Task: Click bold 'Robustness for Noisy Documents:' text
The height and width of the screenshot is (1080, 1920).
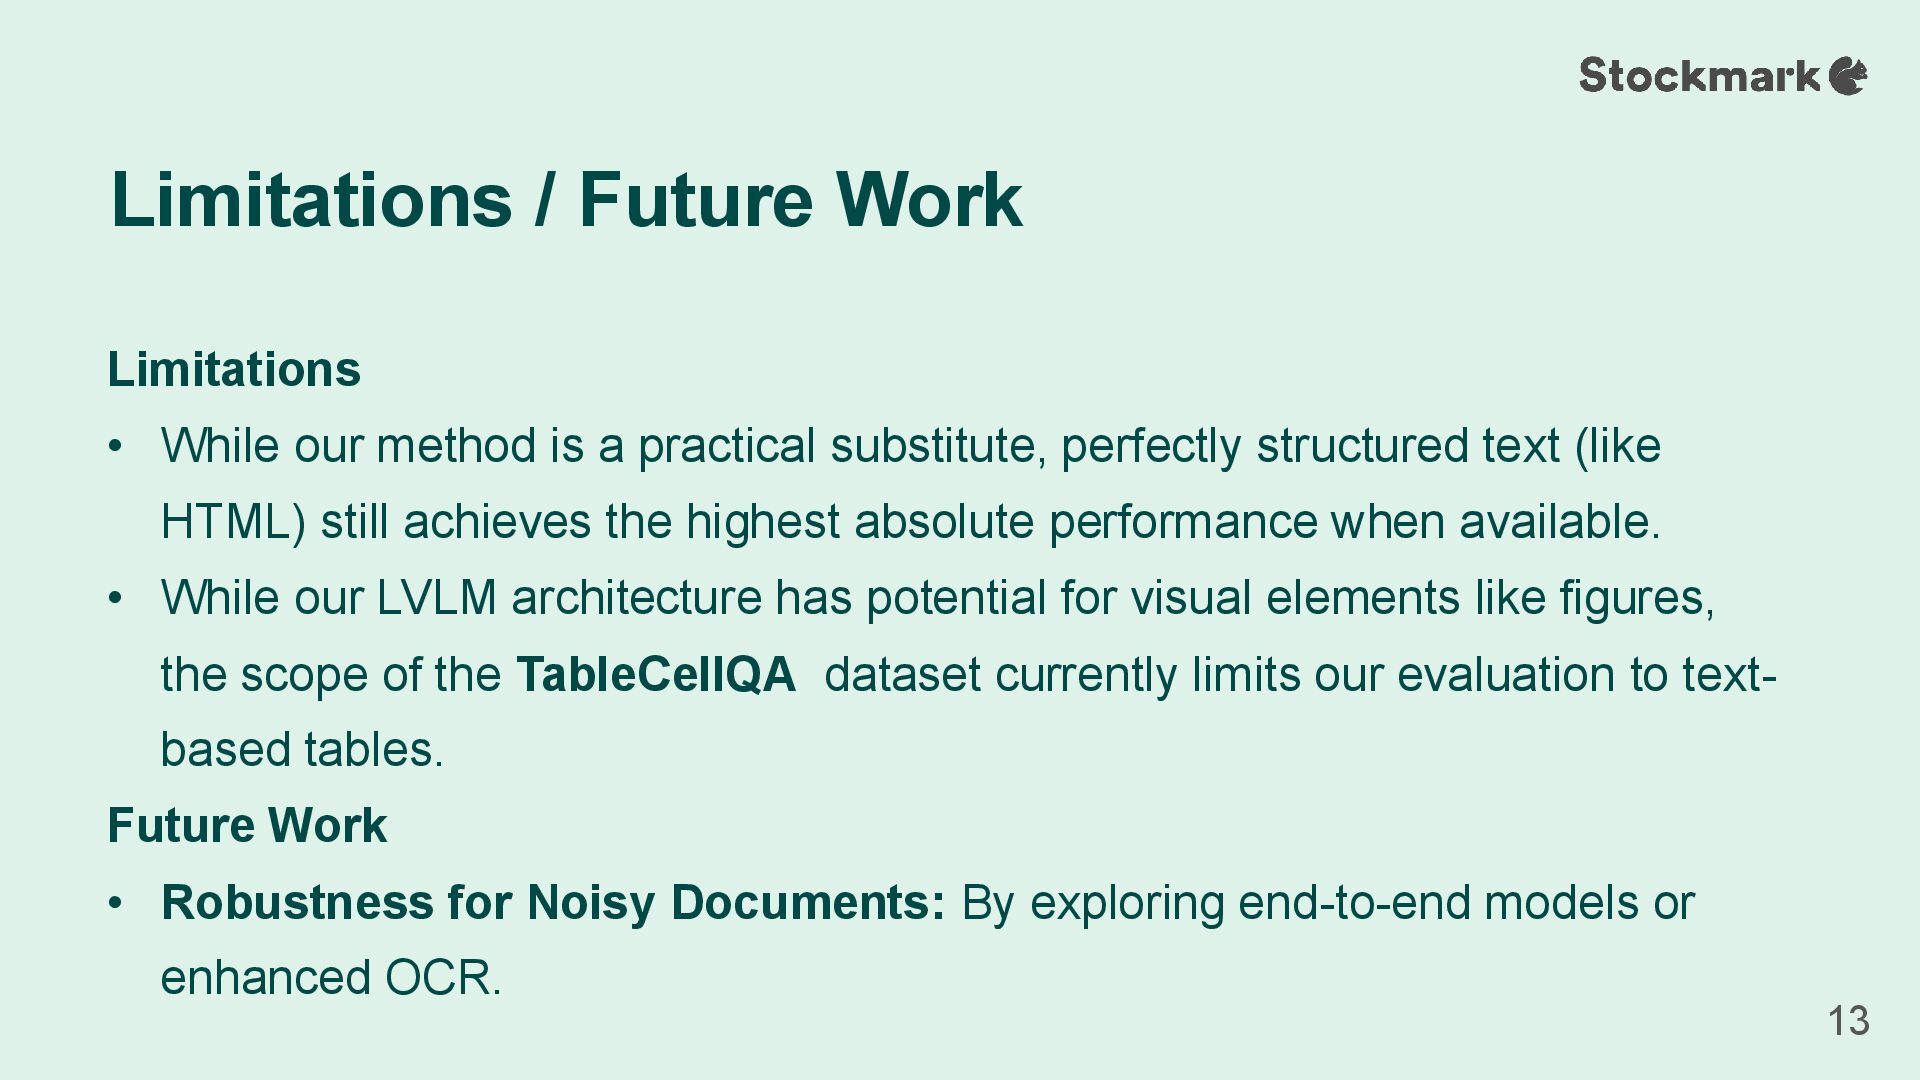Action: tap(553, 902)
